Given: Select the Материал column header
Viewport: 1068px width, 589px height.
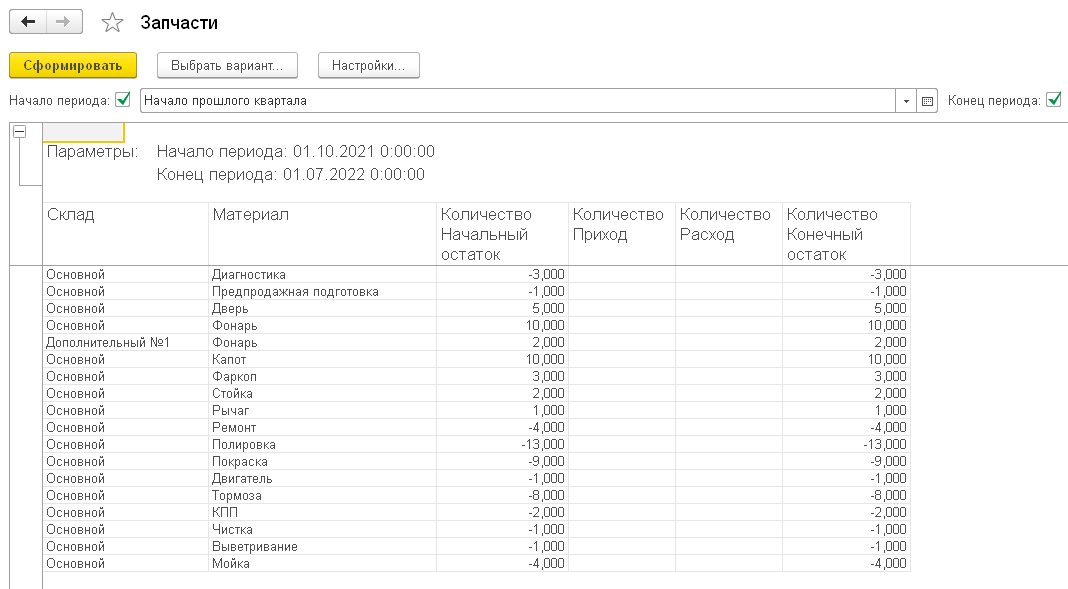Looking at the screenshot, I should tap(322, 234).
